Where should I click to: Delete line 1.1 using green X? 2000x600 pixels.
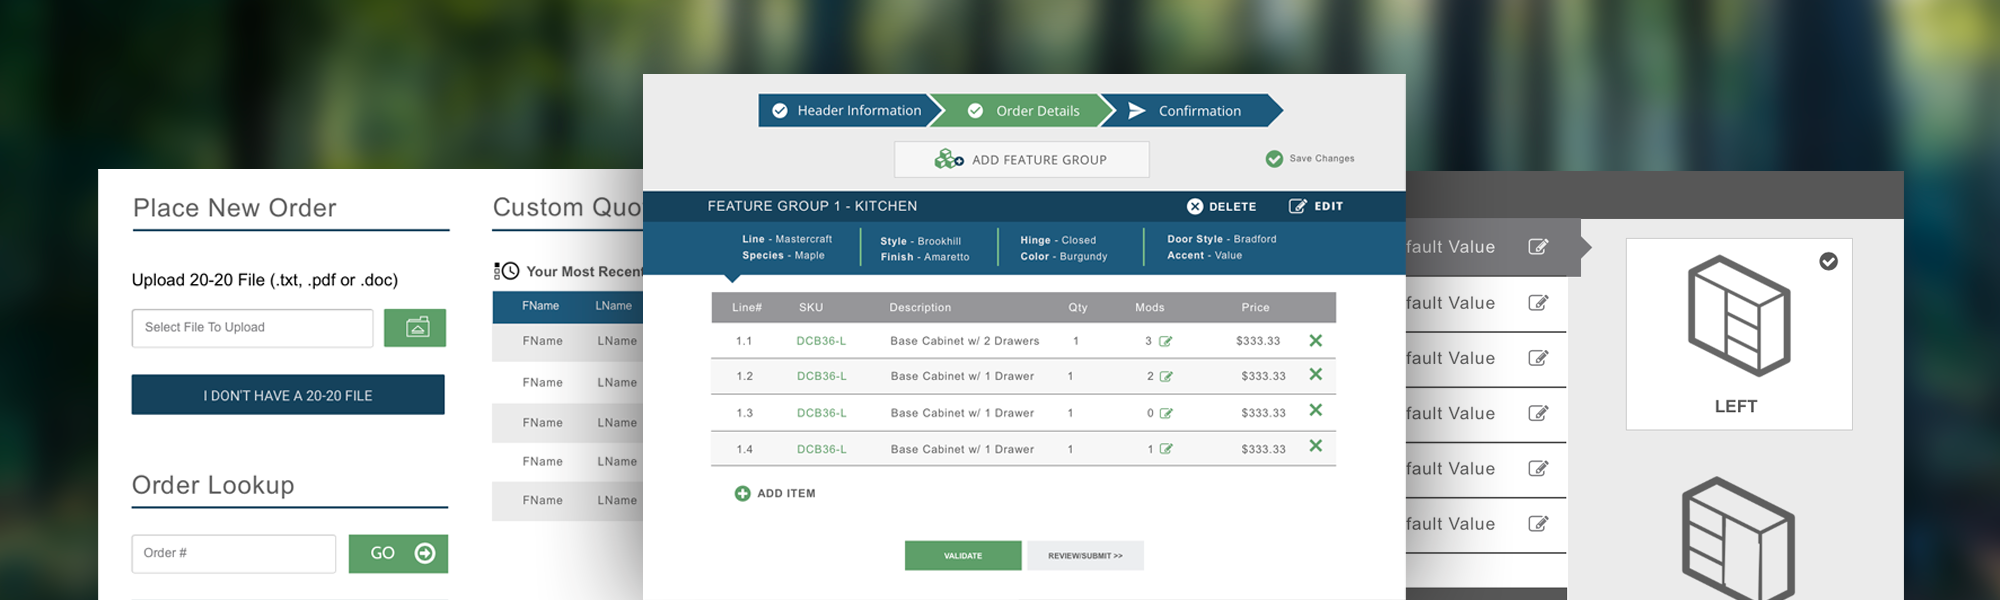click(x=1315, y=341)
